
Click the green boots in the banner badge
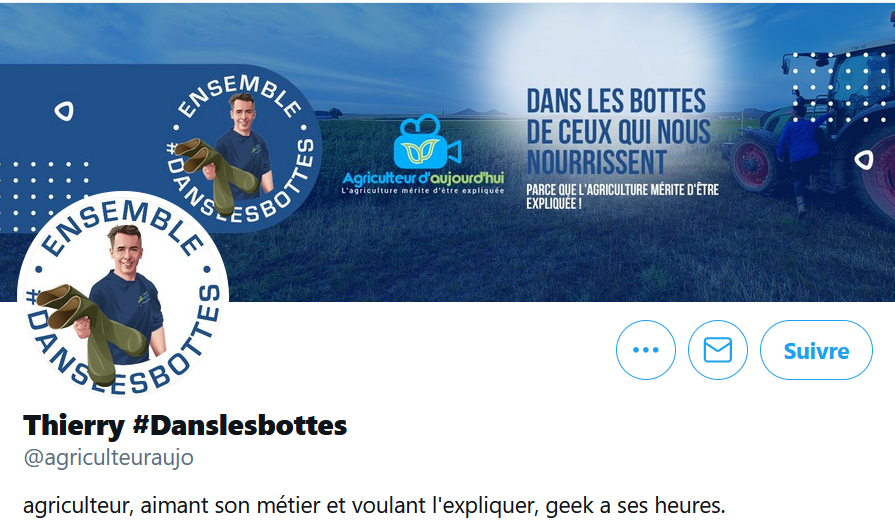(219, 173)
